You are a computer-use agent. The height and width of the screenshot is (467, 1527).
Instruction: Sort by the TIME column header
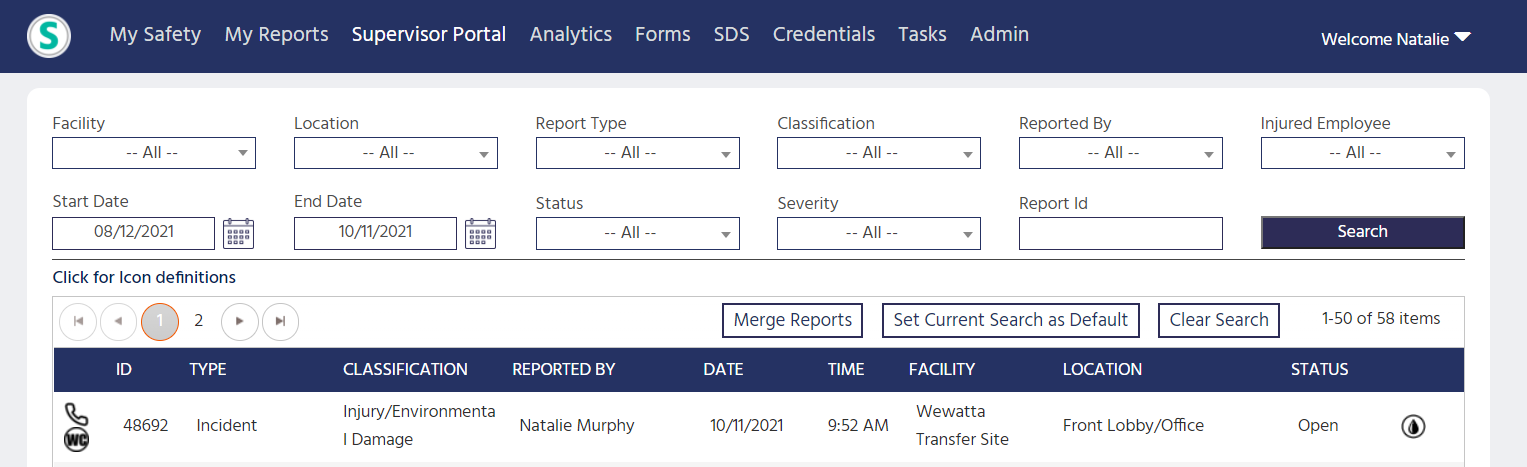[846, 369]
